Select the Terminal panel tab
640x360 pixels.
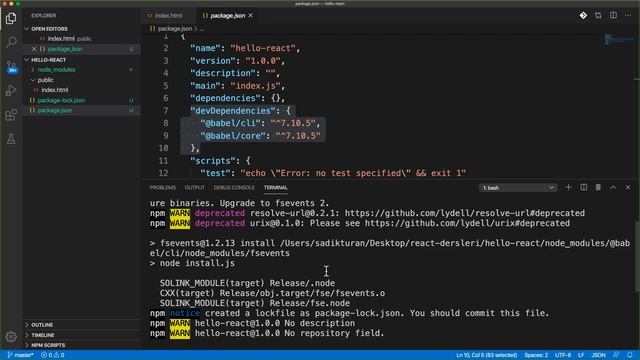(276, 187)
